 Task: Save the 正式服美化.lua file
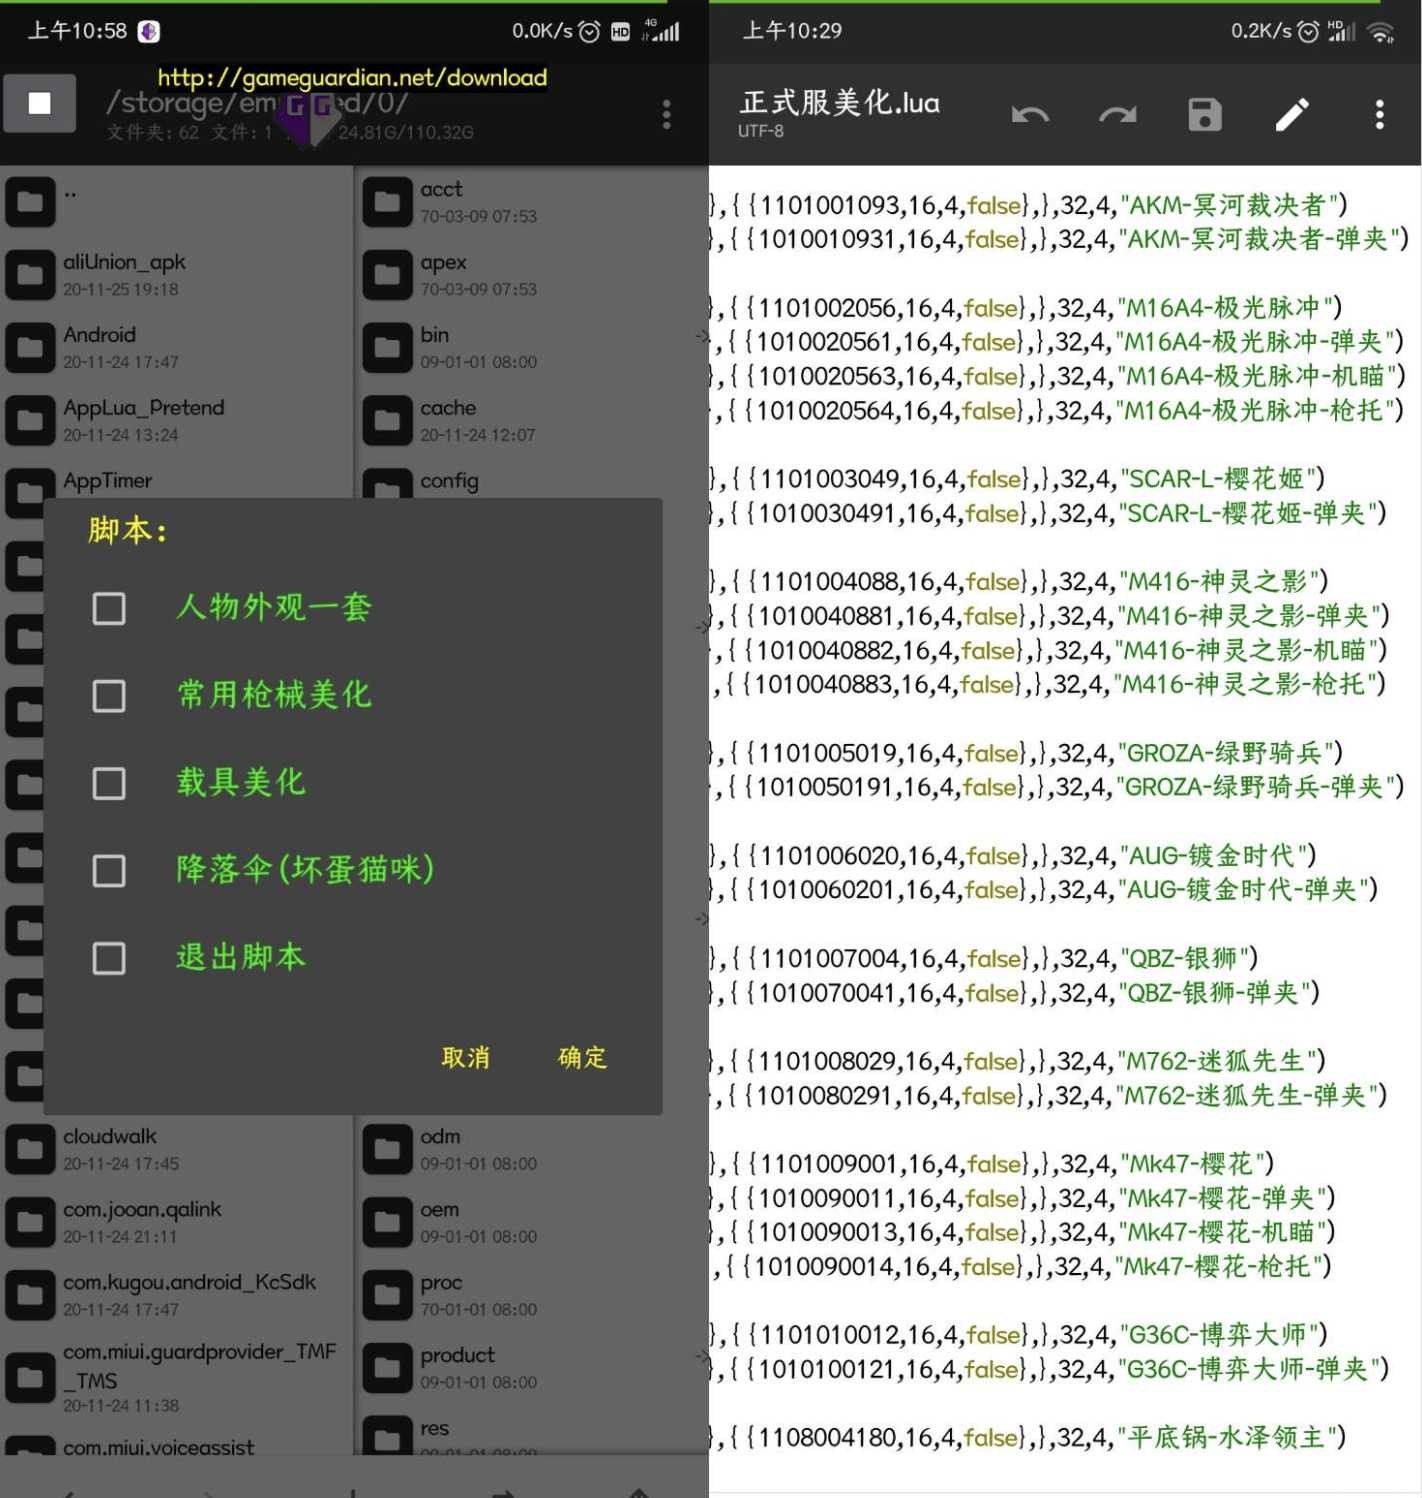(1205, 115)
